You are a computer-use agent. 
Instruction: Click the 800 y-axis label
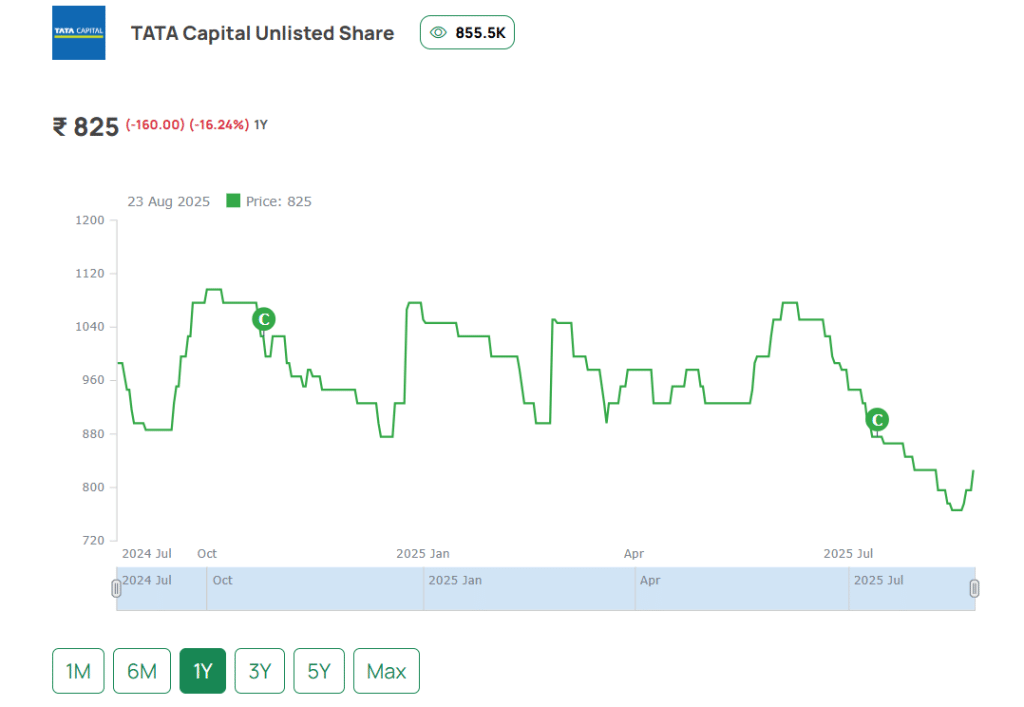[x=93, y=487]
